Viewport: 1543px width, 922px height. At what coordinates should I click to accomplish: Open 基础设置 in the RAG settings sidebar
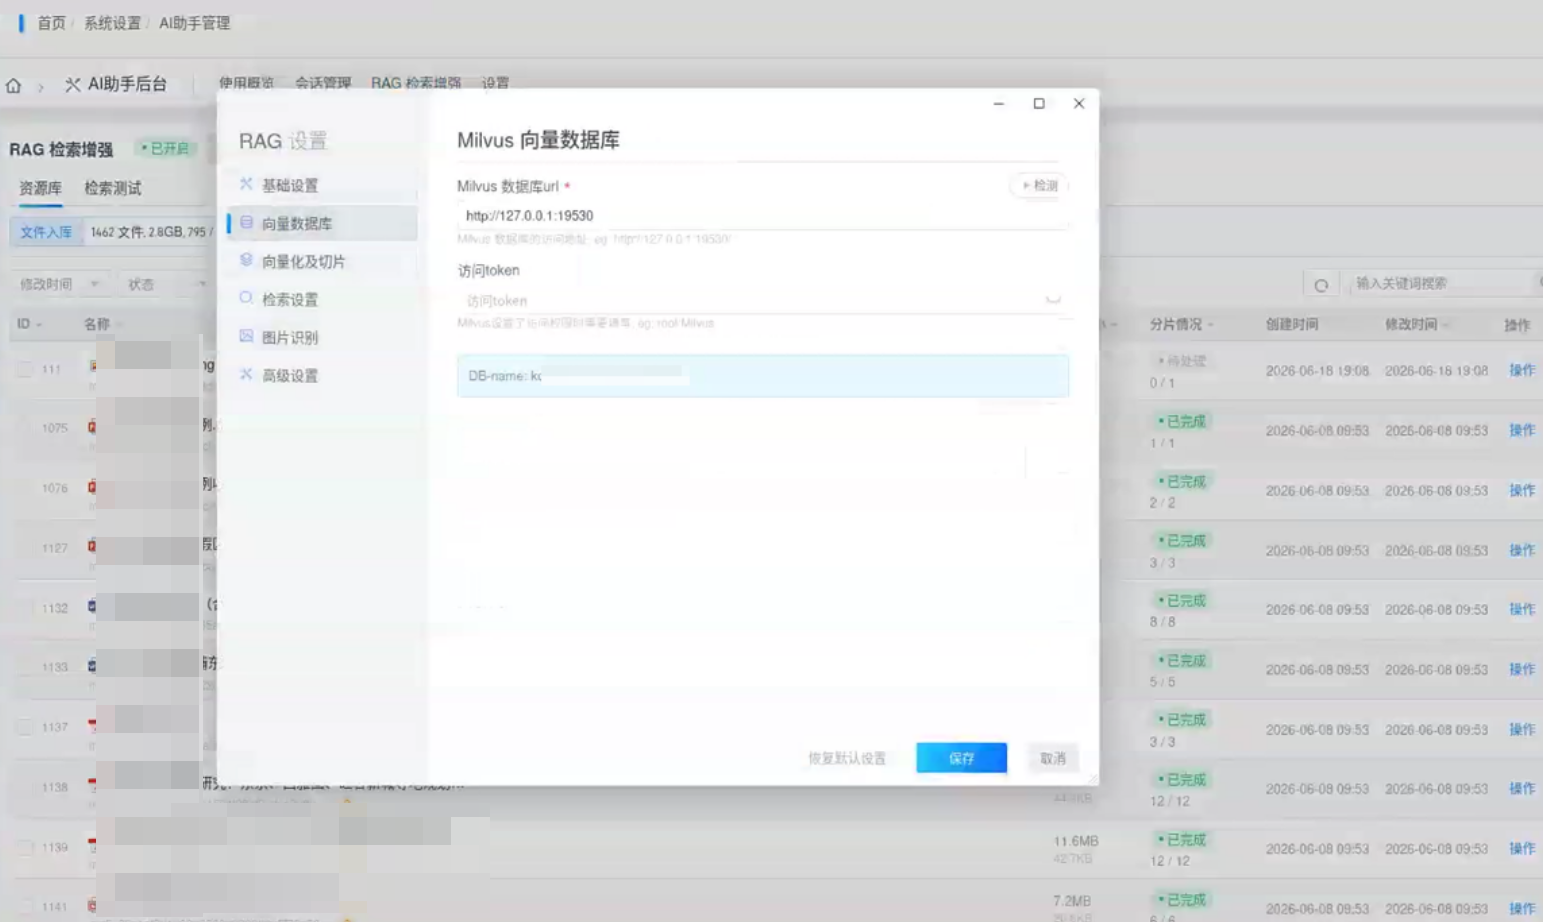tap(321, 185)
